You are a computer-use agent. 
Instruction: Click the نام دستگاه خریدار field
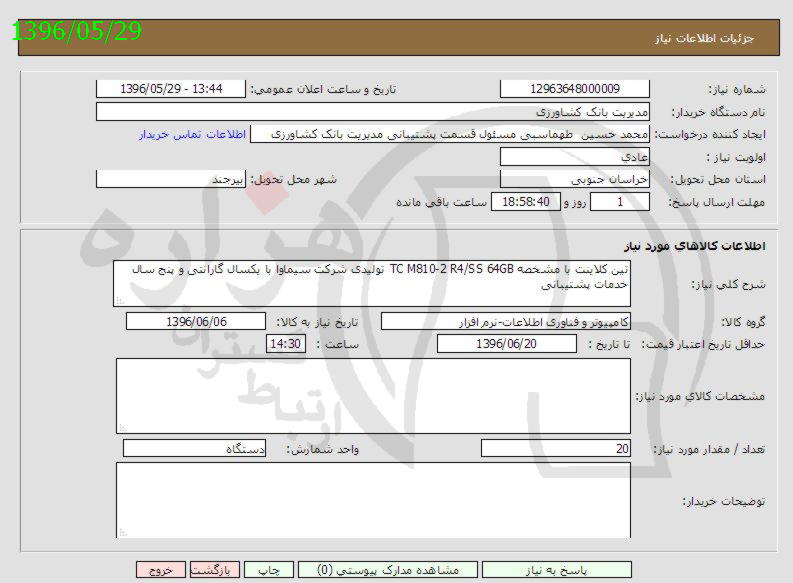373,112
